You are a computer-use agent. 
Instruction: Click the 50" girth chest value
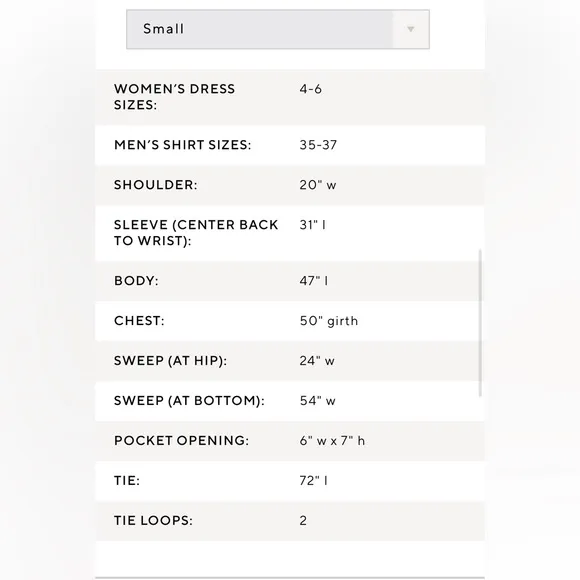point(329,321)
